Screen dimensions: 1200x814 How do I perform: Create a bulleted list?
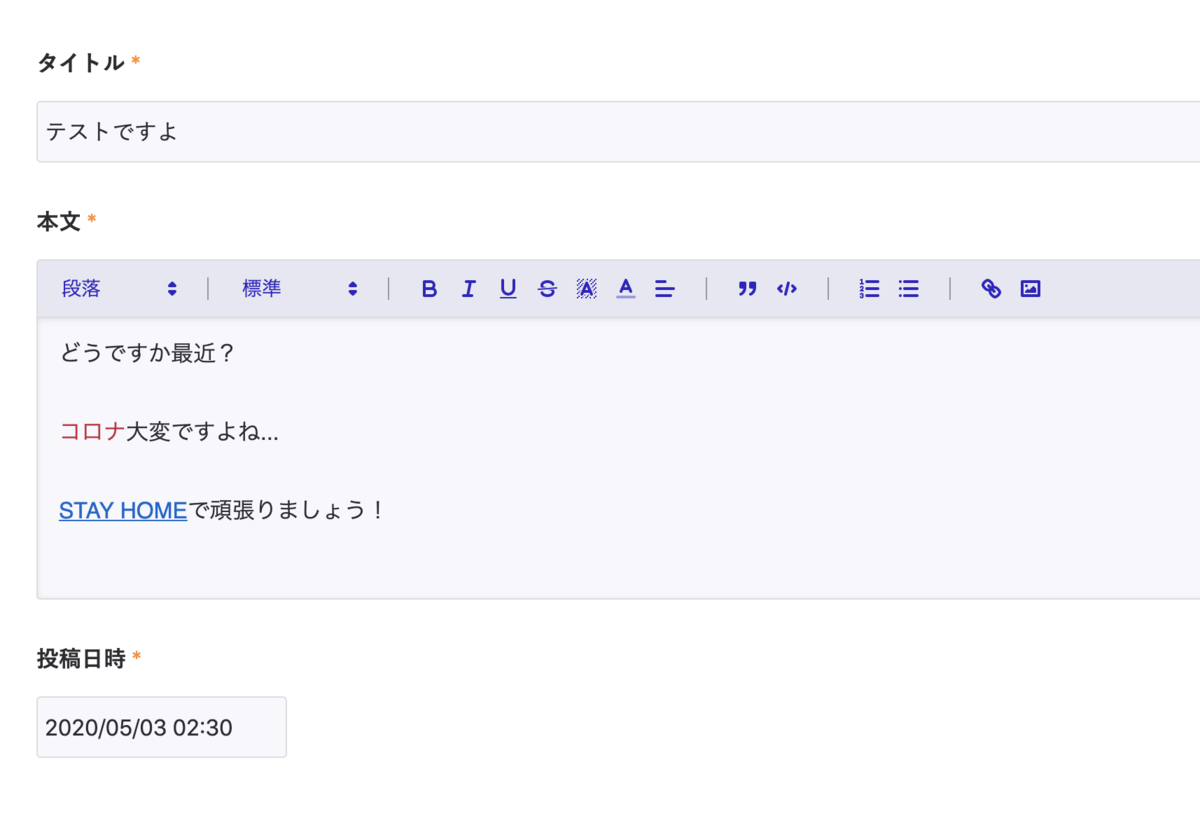point(908,288)
